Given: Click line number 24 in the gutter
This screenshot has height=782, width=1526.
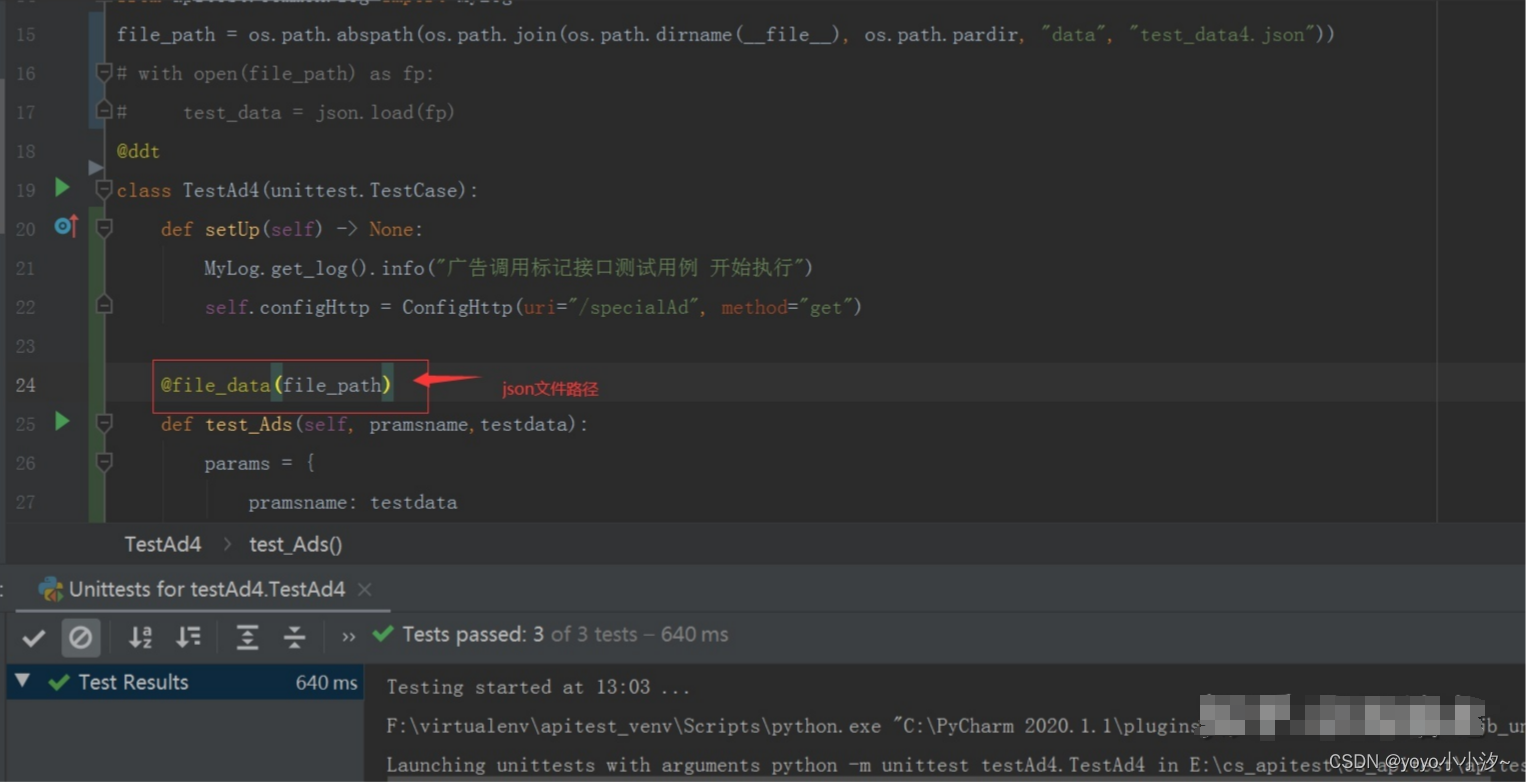Looking at the screenshot, I should pos(25,384).
